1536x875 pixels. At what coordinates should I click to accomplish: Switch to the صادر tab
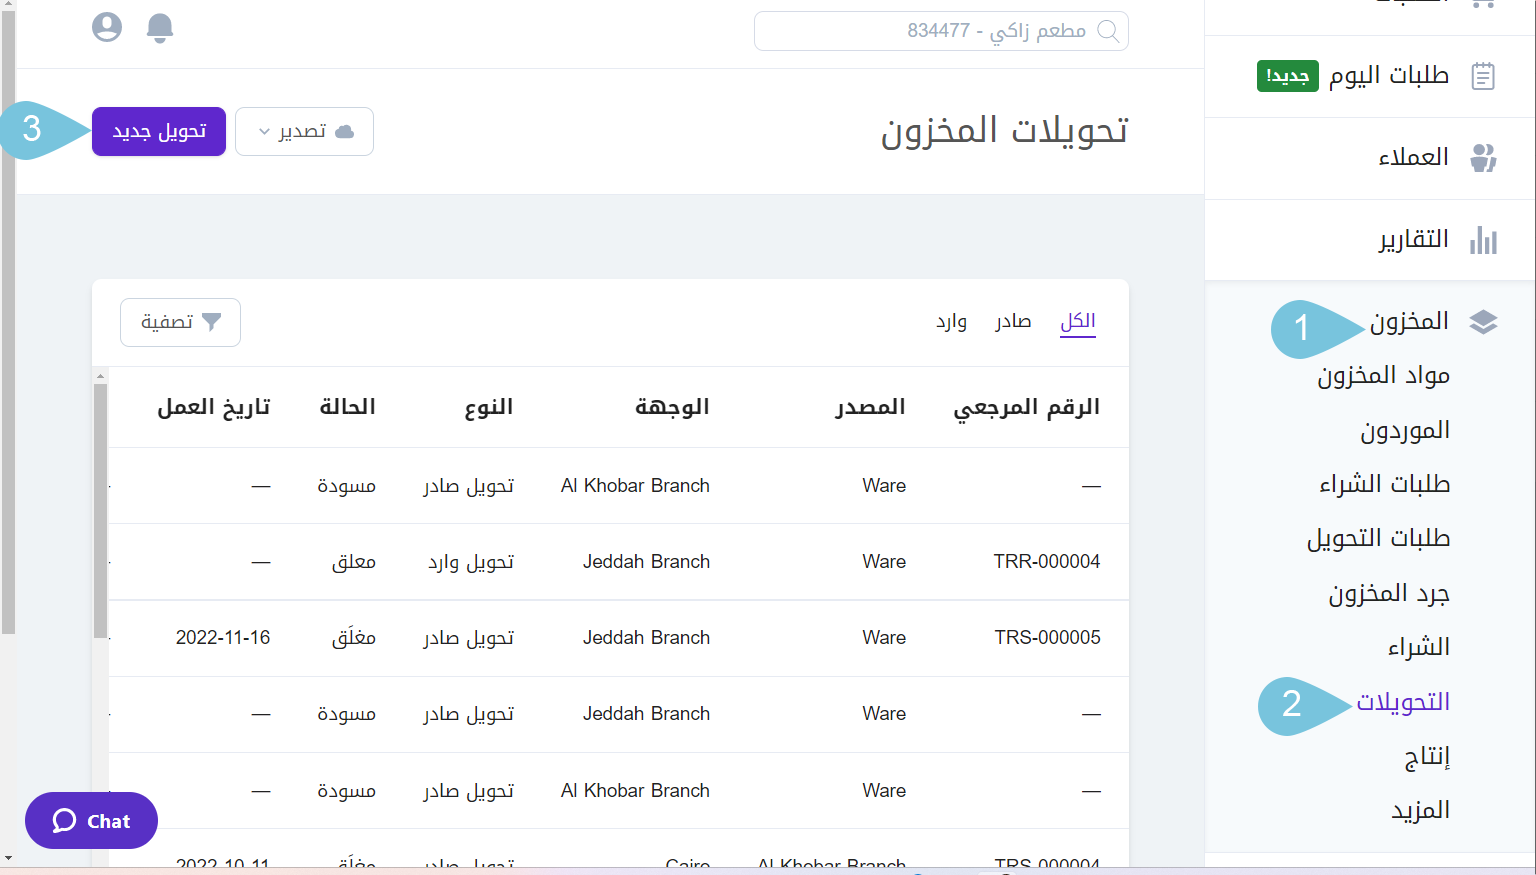tap(1012, 321)
